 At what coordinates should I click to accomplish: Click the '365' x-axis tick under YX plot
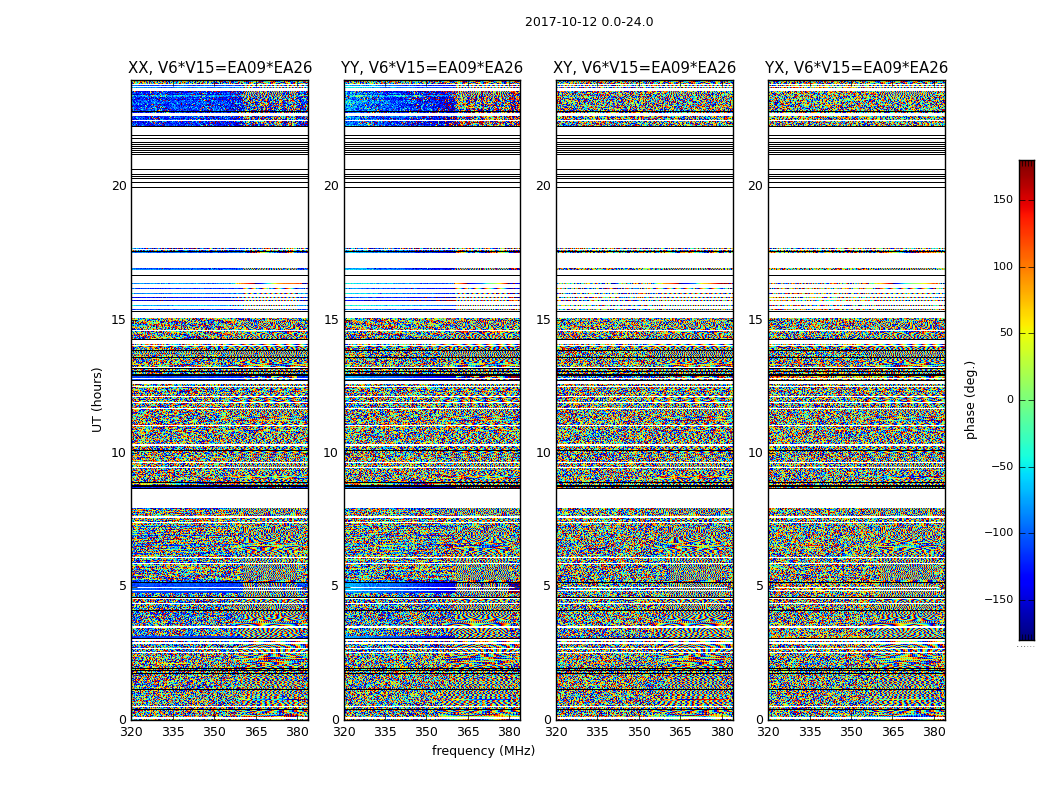pyautogui.click(x=893, y=732)
